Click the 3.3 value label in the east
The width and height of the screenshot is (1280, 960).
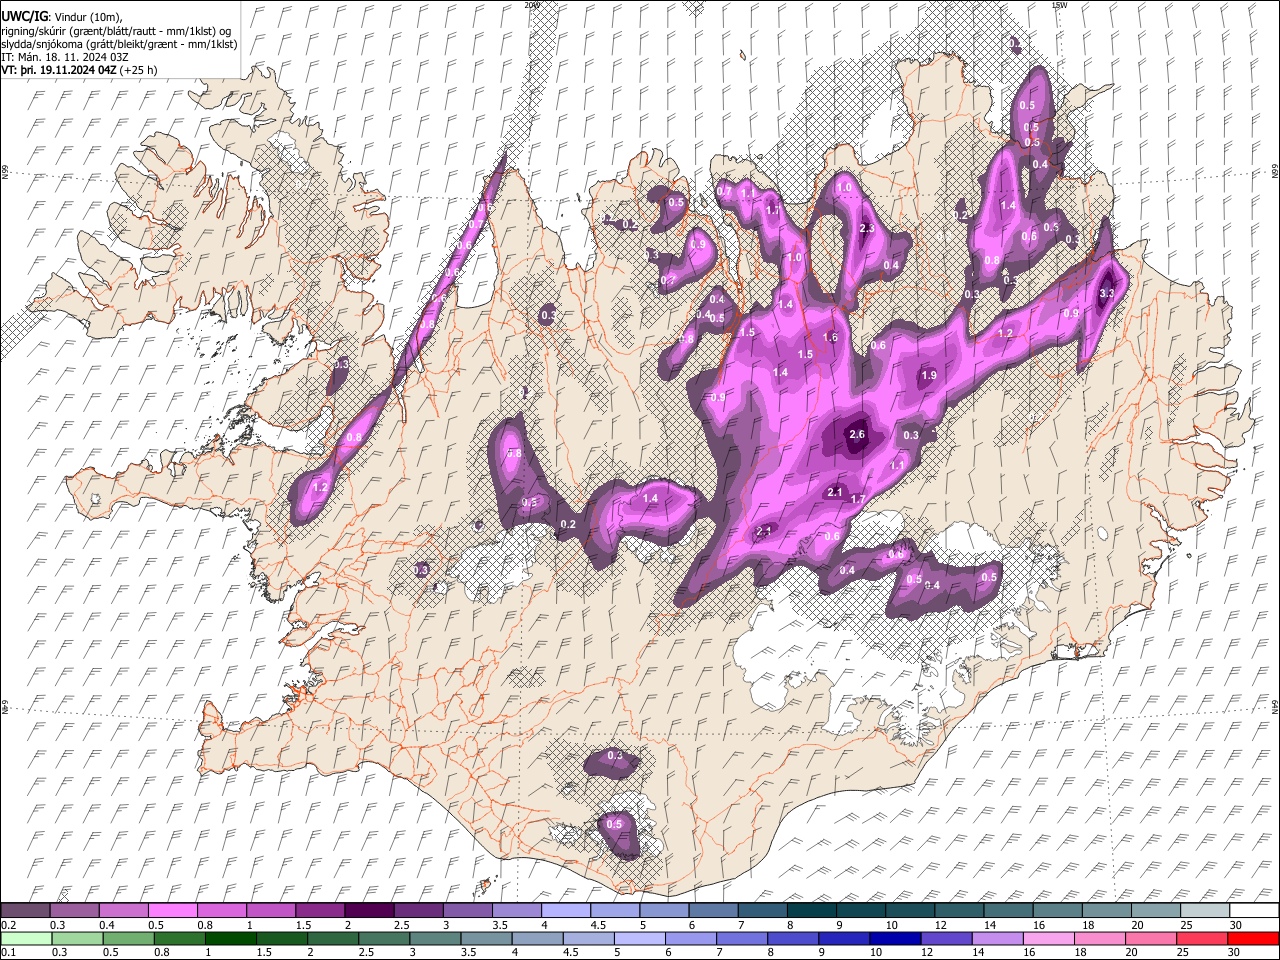[1106, 294]
